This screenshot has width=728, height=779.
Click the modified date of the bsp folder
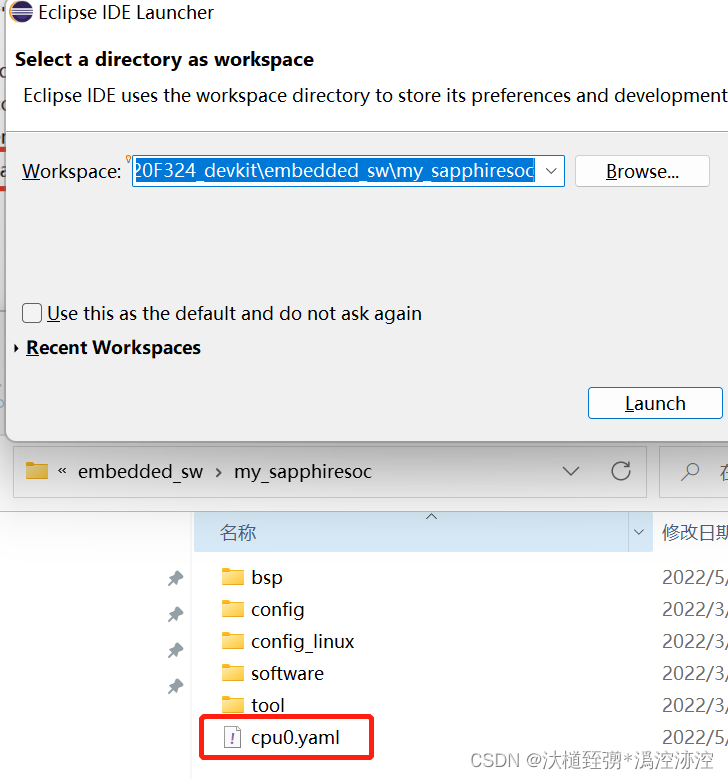695,577
